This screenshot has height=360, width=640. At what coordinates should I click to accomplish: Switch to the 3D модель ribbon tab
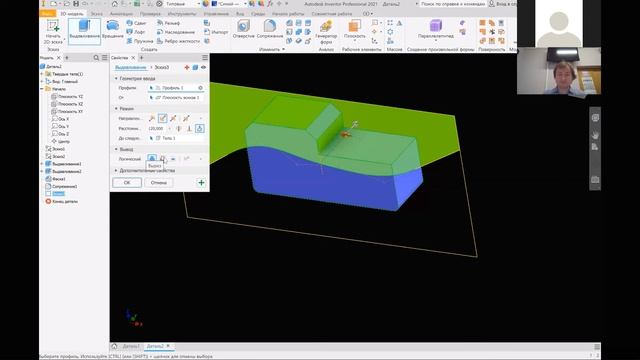point(72,13)
